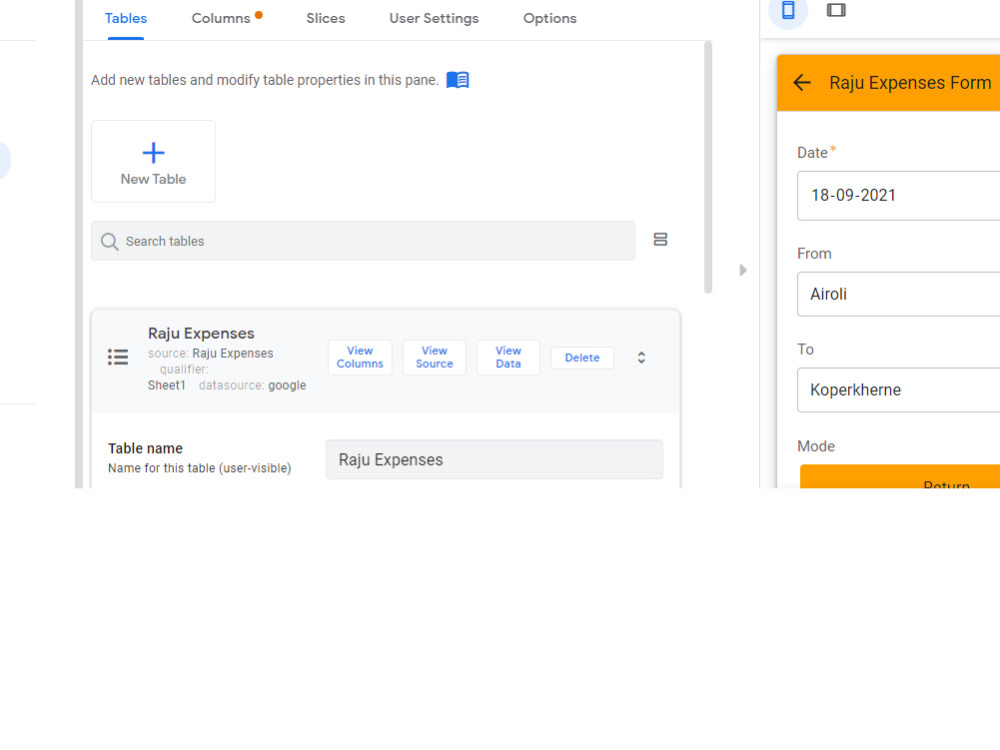Open the Slices tab
This screenshot has height=750, width=1000.
[x=325, y=18]
